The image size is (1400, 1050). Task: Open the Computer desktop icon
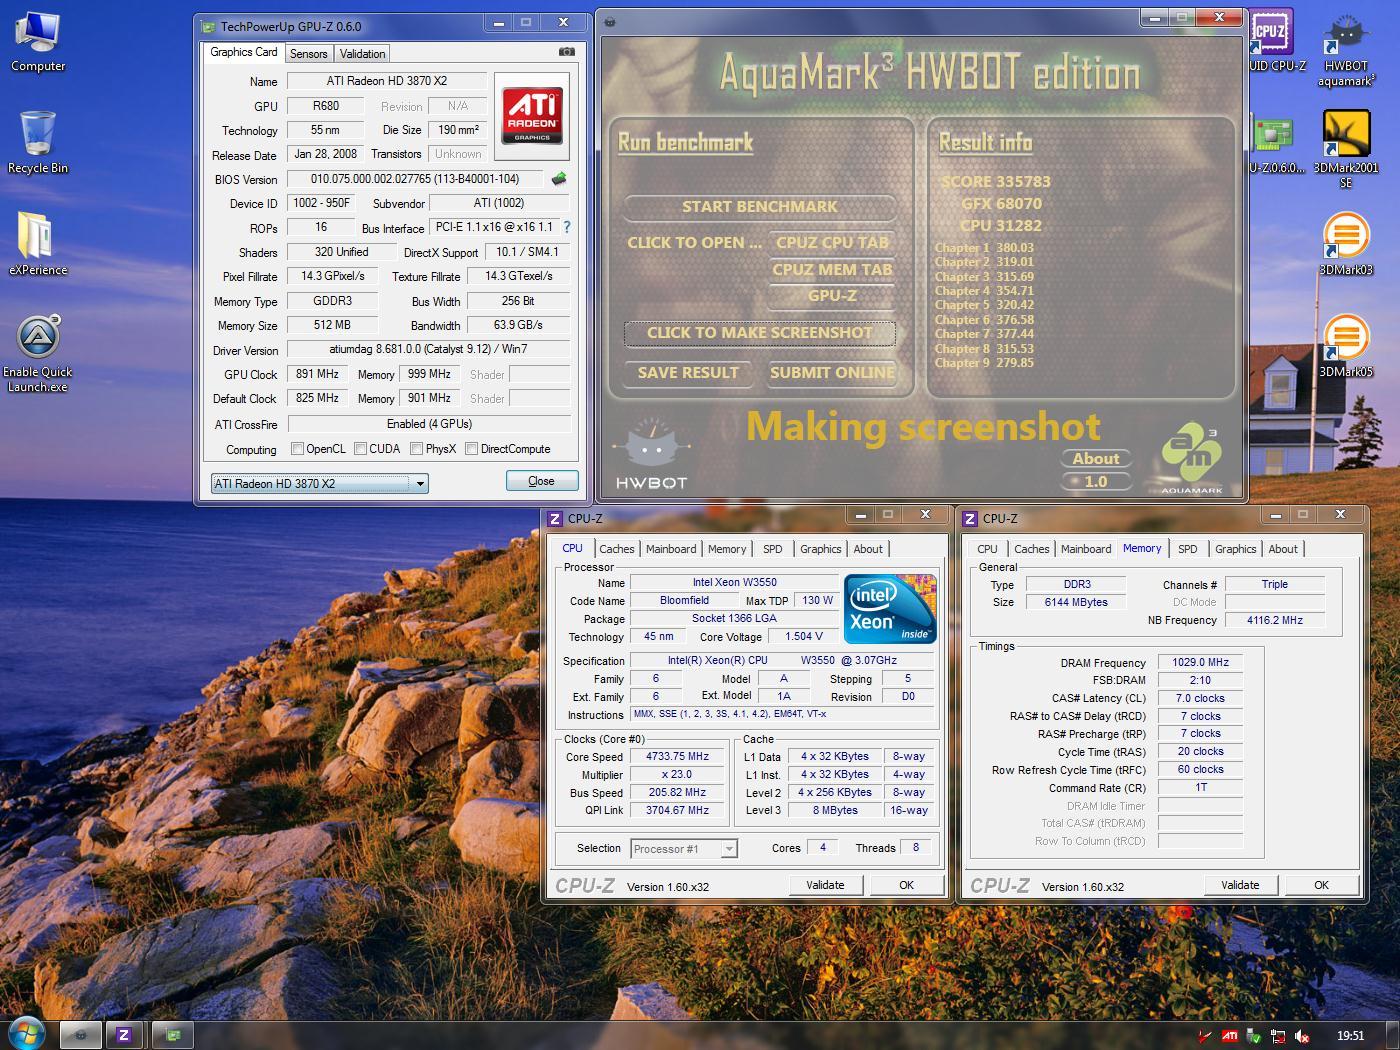pyautogui.click(x=38, y=42)
